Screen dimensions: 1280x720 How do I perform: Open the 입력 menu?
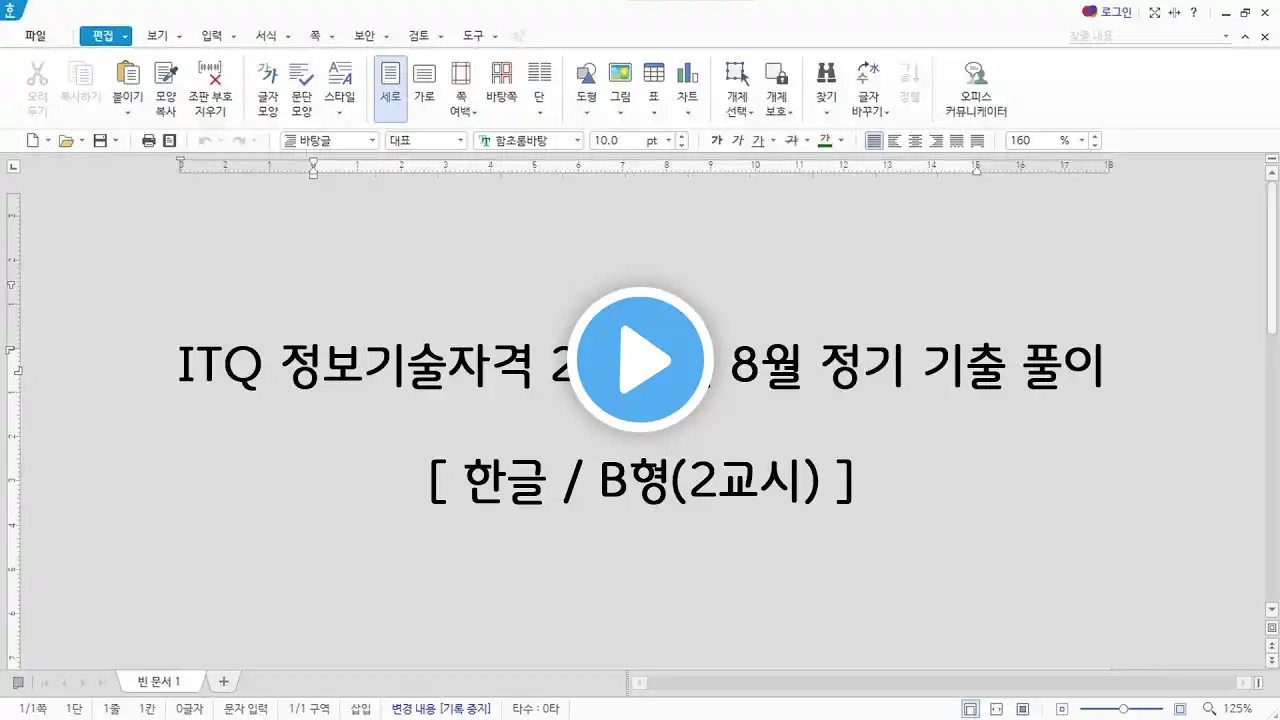click(x=212, y=35)
